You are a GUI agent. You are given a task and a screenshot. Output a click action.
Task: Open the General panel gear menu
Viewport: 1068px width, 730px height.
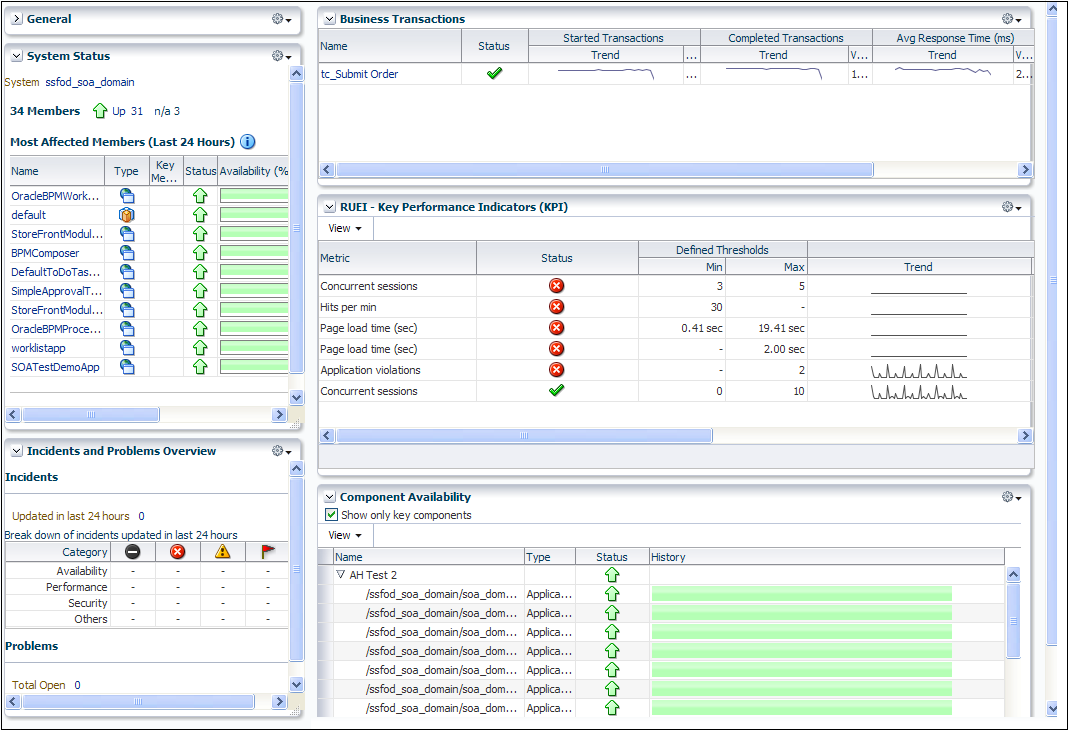(x=281, y=19)
